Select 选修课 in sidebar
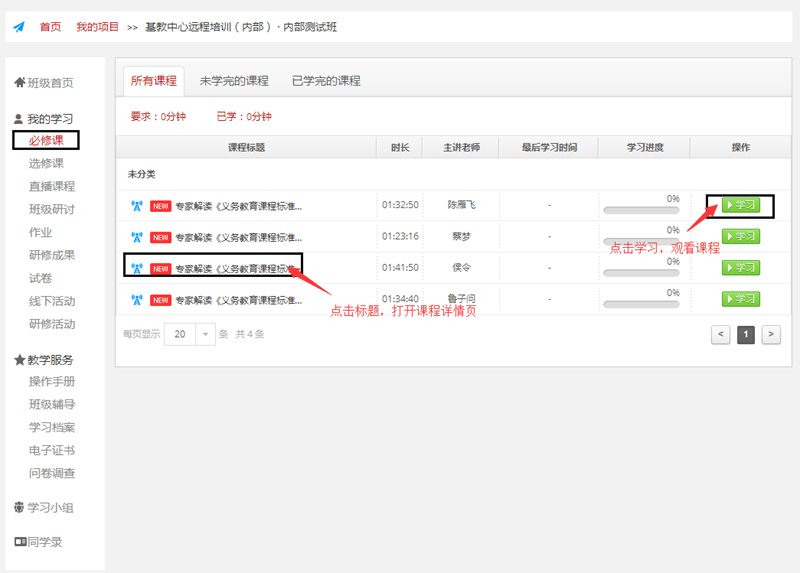Viewport: 800px width, 573px height. [46, 163]
